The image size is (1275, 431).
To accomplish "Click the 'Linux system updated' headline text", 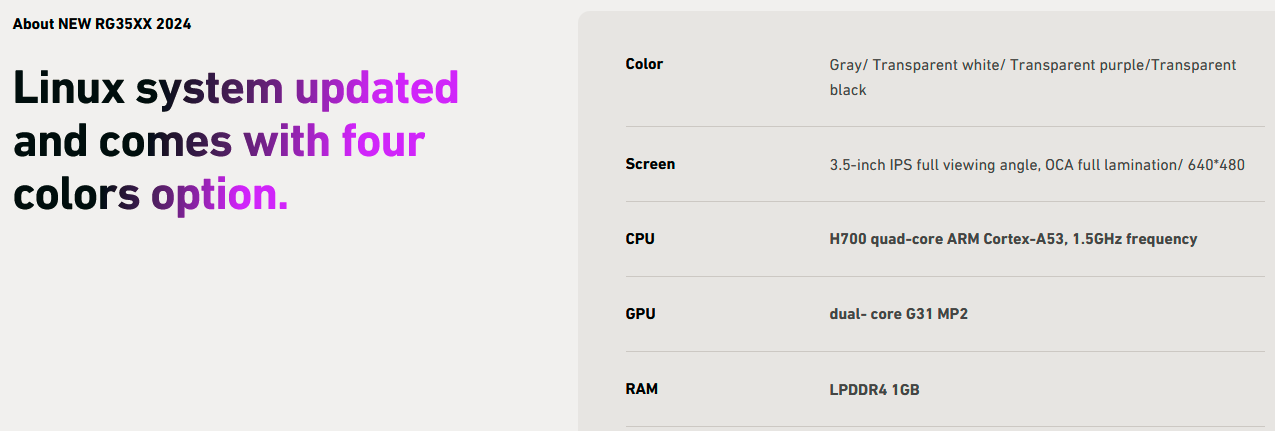I will (236, 88).
